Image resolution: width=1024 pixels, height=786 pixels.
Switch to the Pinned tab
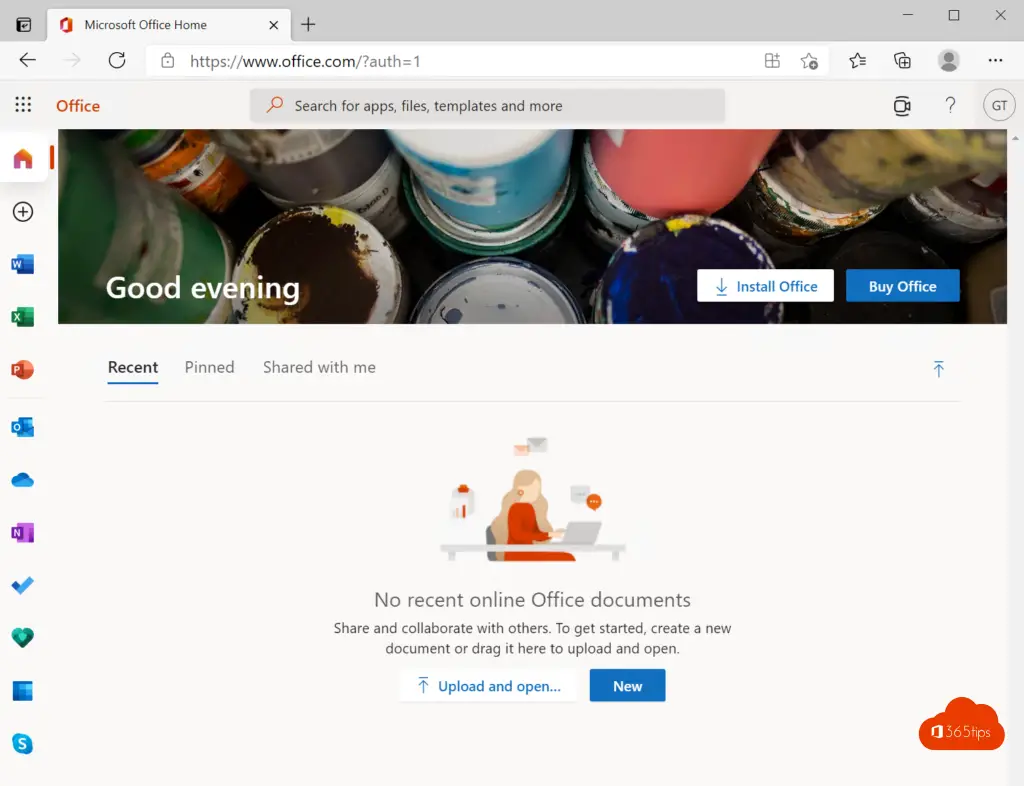(209, 367)
